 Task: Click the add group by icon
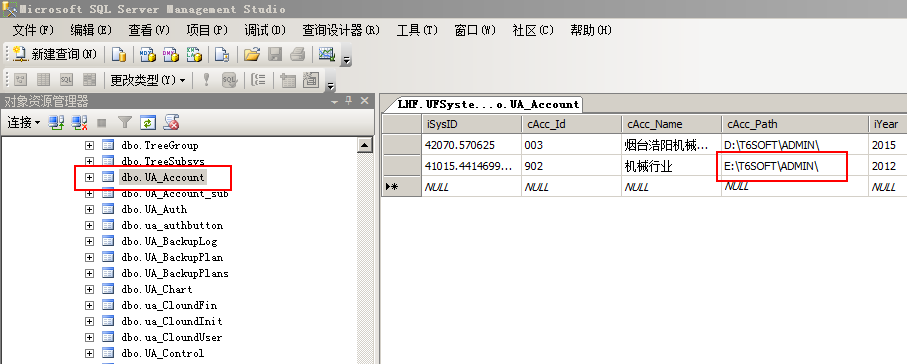point(259,80)
